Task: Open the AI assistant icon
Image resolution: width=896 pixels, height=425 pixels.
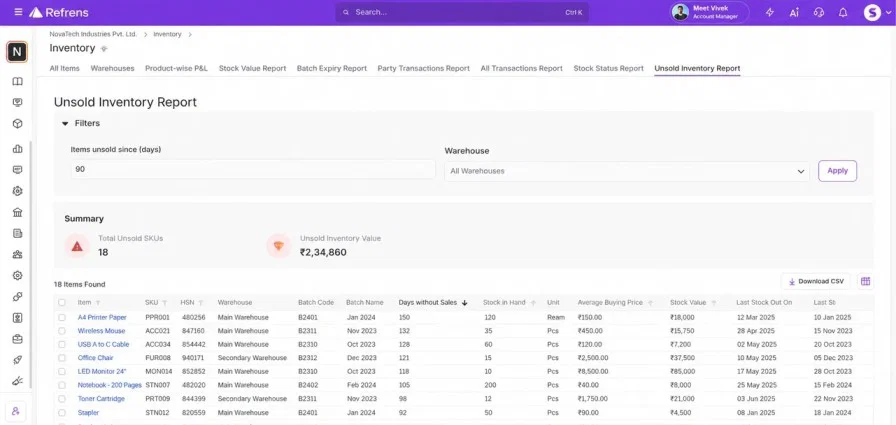Action: click(x=794, y=12)
